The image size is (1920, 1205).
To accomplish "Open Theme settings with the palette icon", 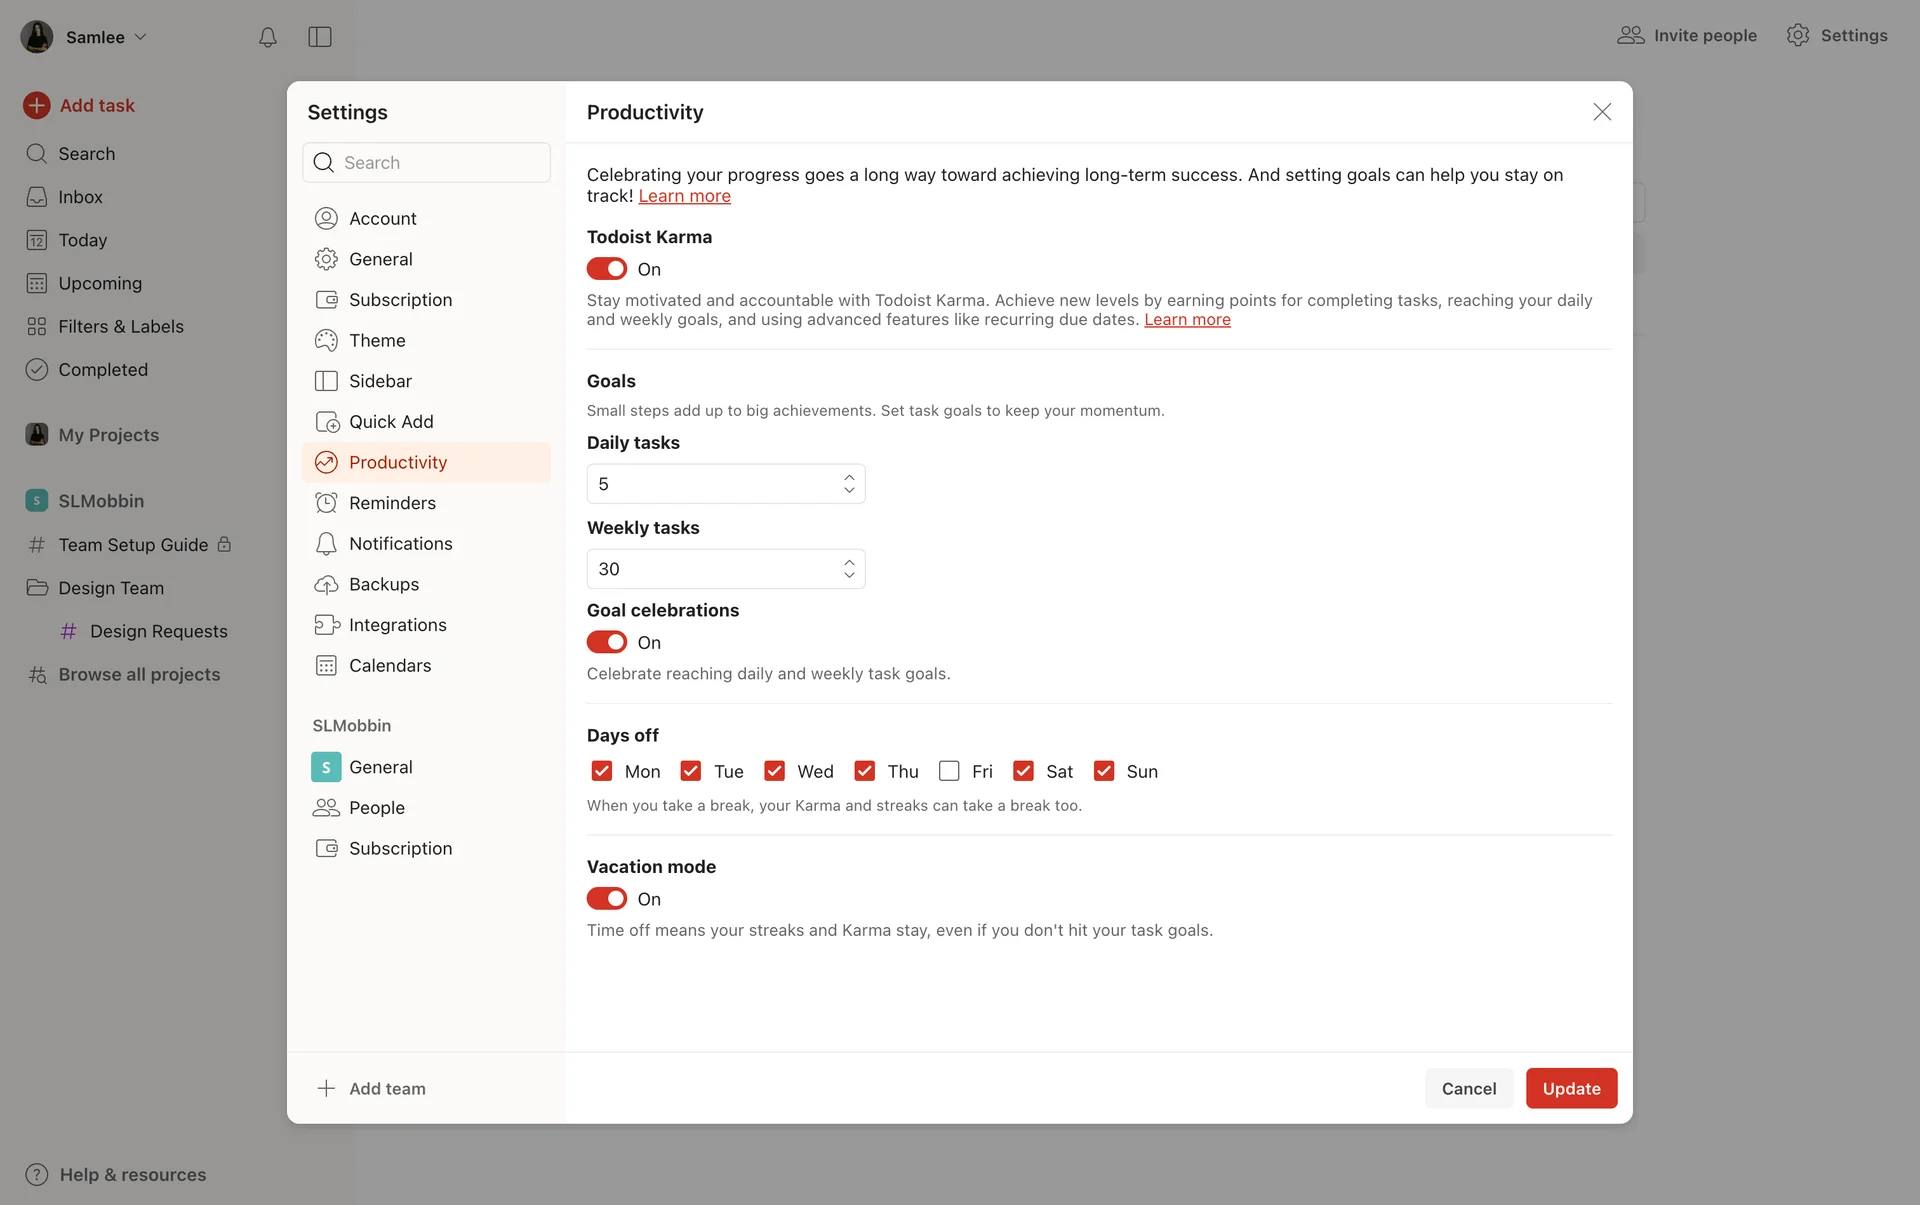I will click(x=326, y=340).
